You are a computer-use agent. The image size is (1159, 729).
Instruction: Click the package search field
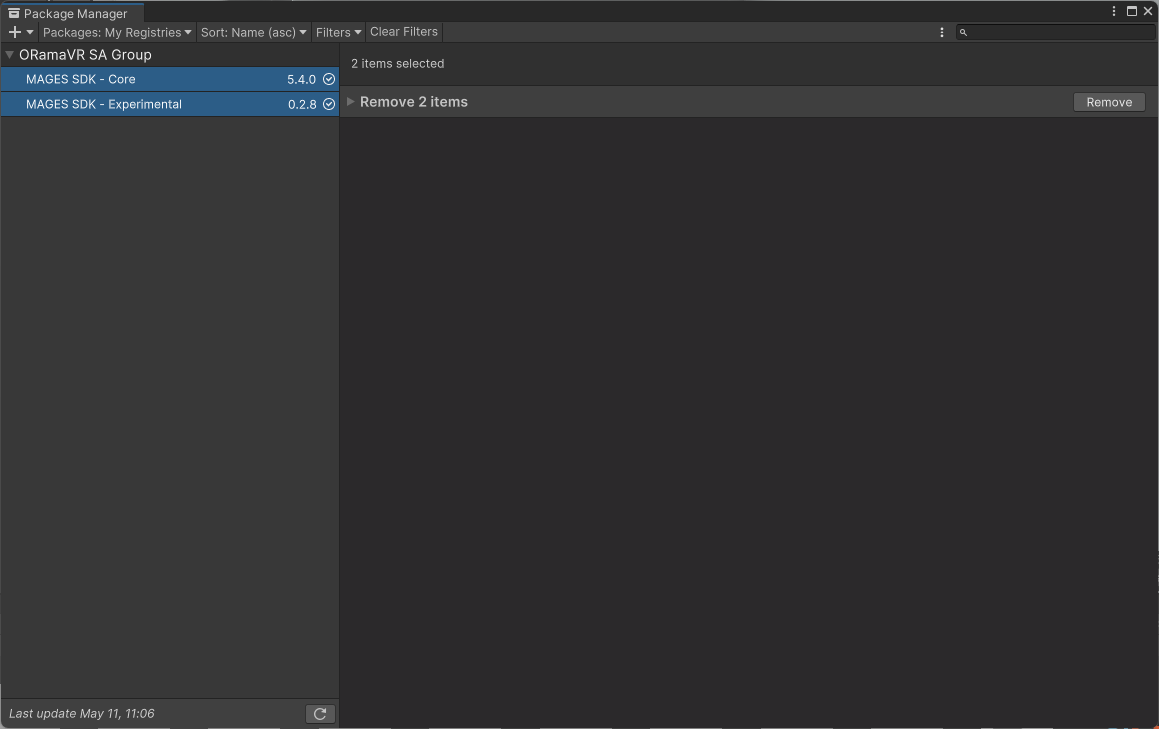1056,33
